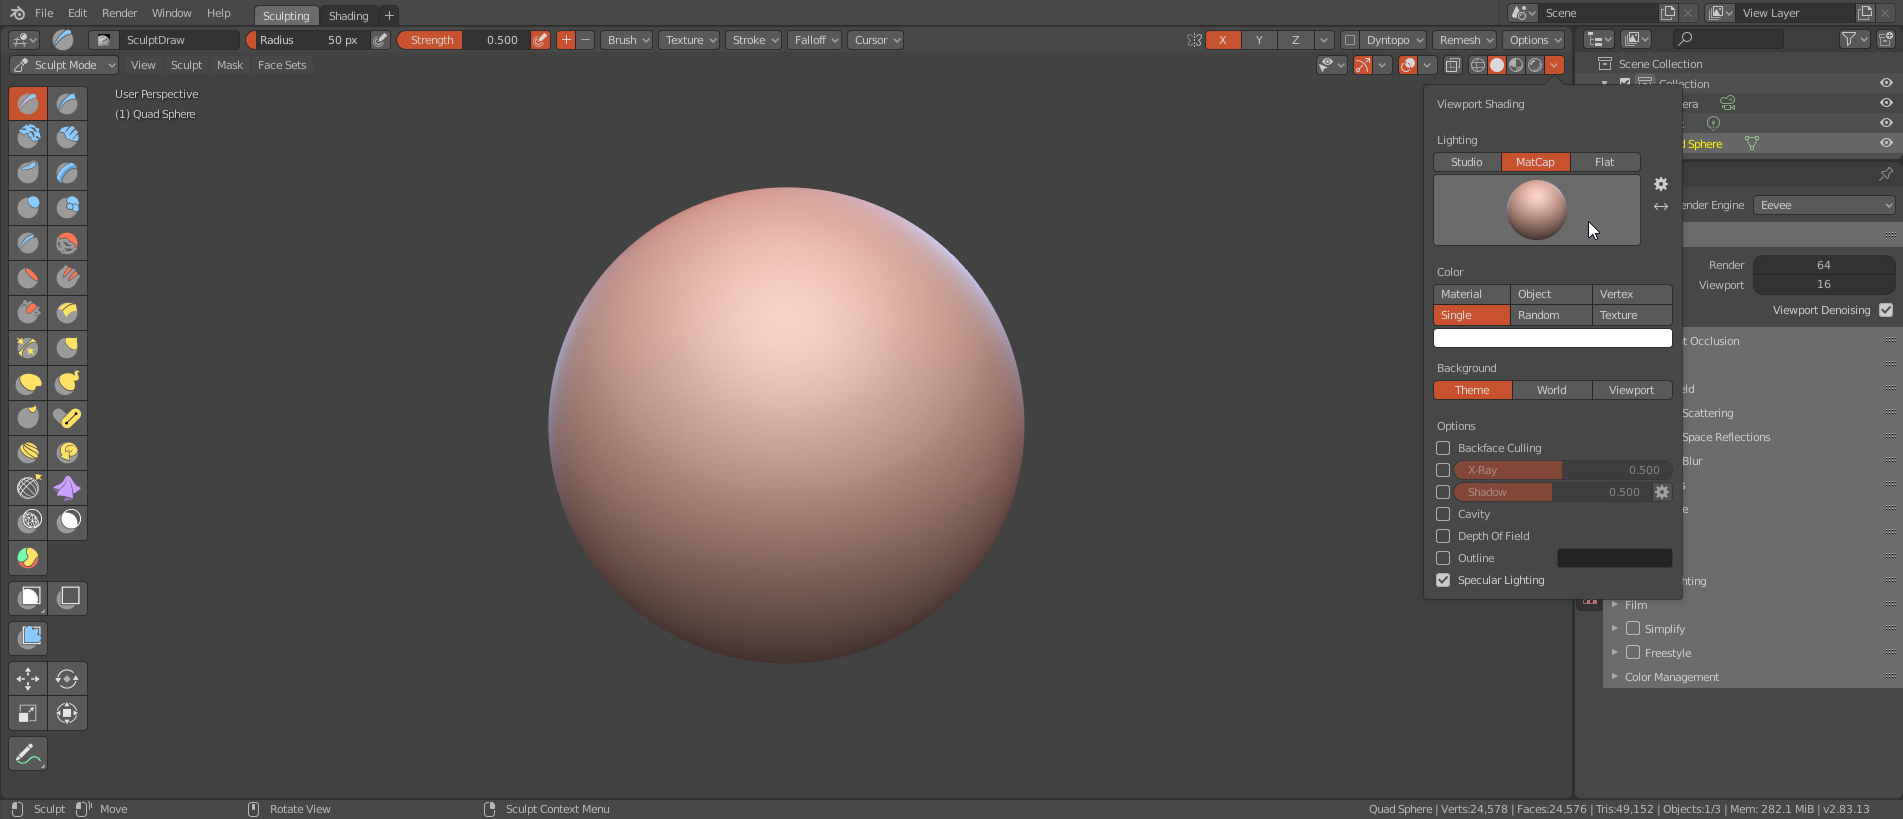Viewport: 1903px width, 819px height.
Task: Open the Render Engine Eevee dropdown
Action: [1824, 205]
